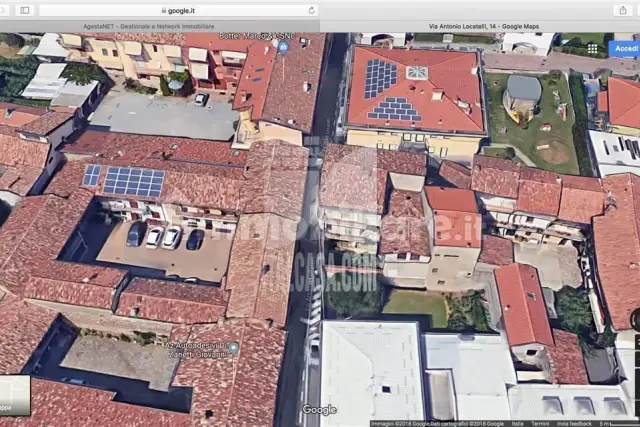Open the Google apps grid icon
Image resolution: width=640 pixels, height=427 pixels.
593,49
